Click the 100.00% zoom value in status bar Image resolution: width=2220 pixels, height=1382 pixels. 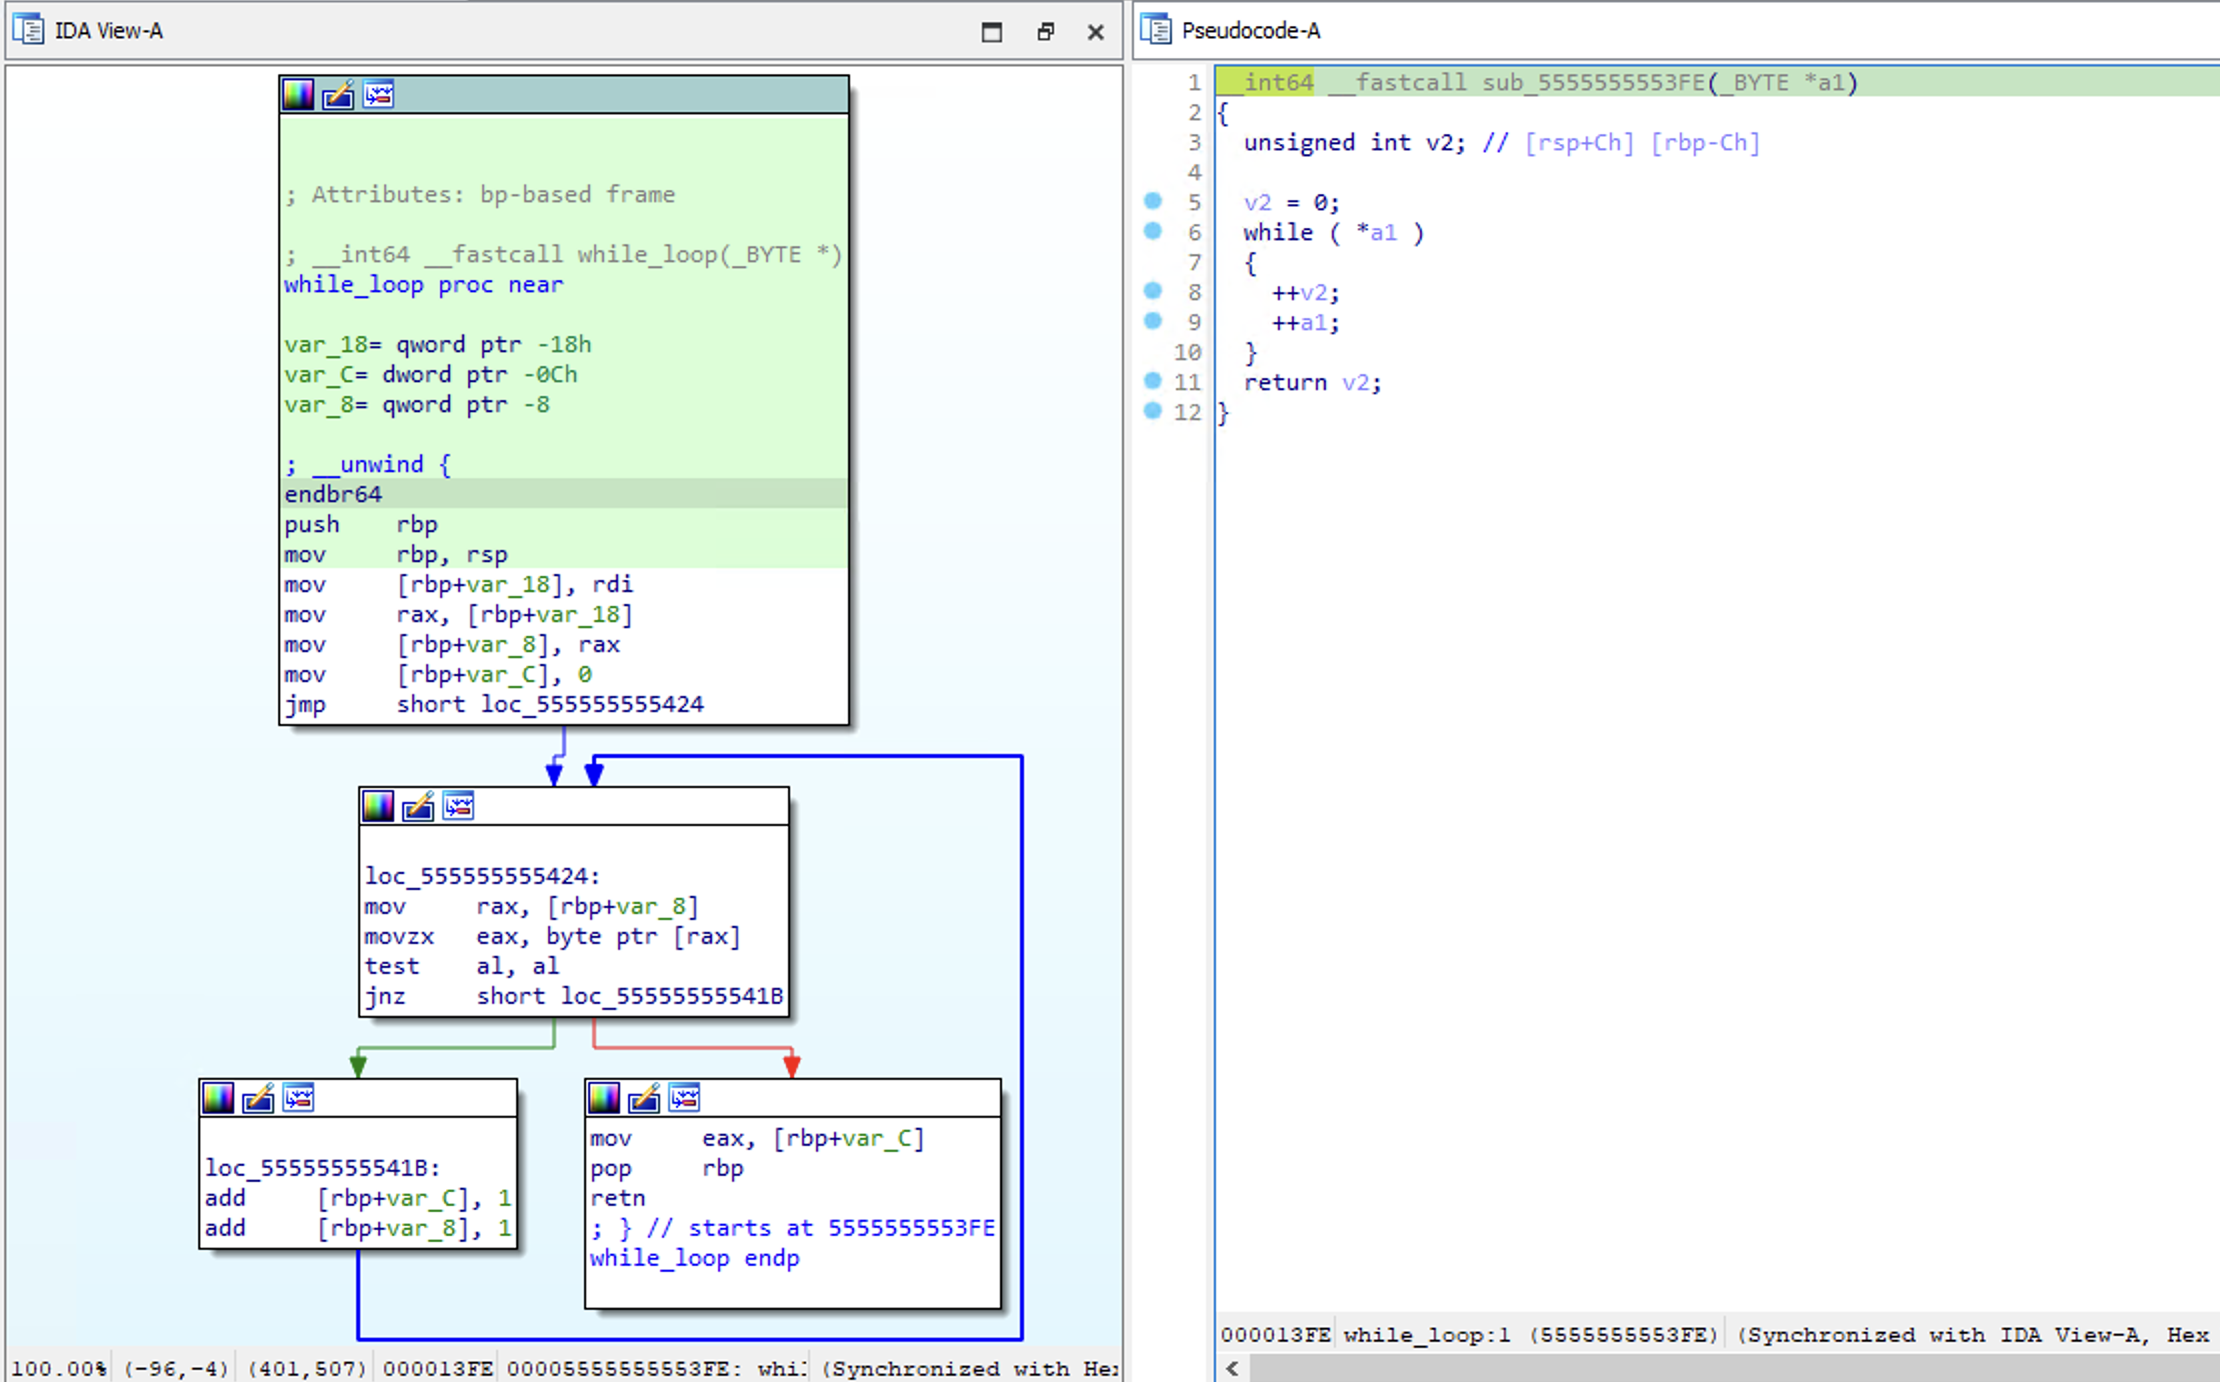click(x=59, y=1368)
